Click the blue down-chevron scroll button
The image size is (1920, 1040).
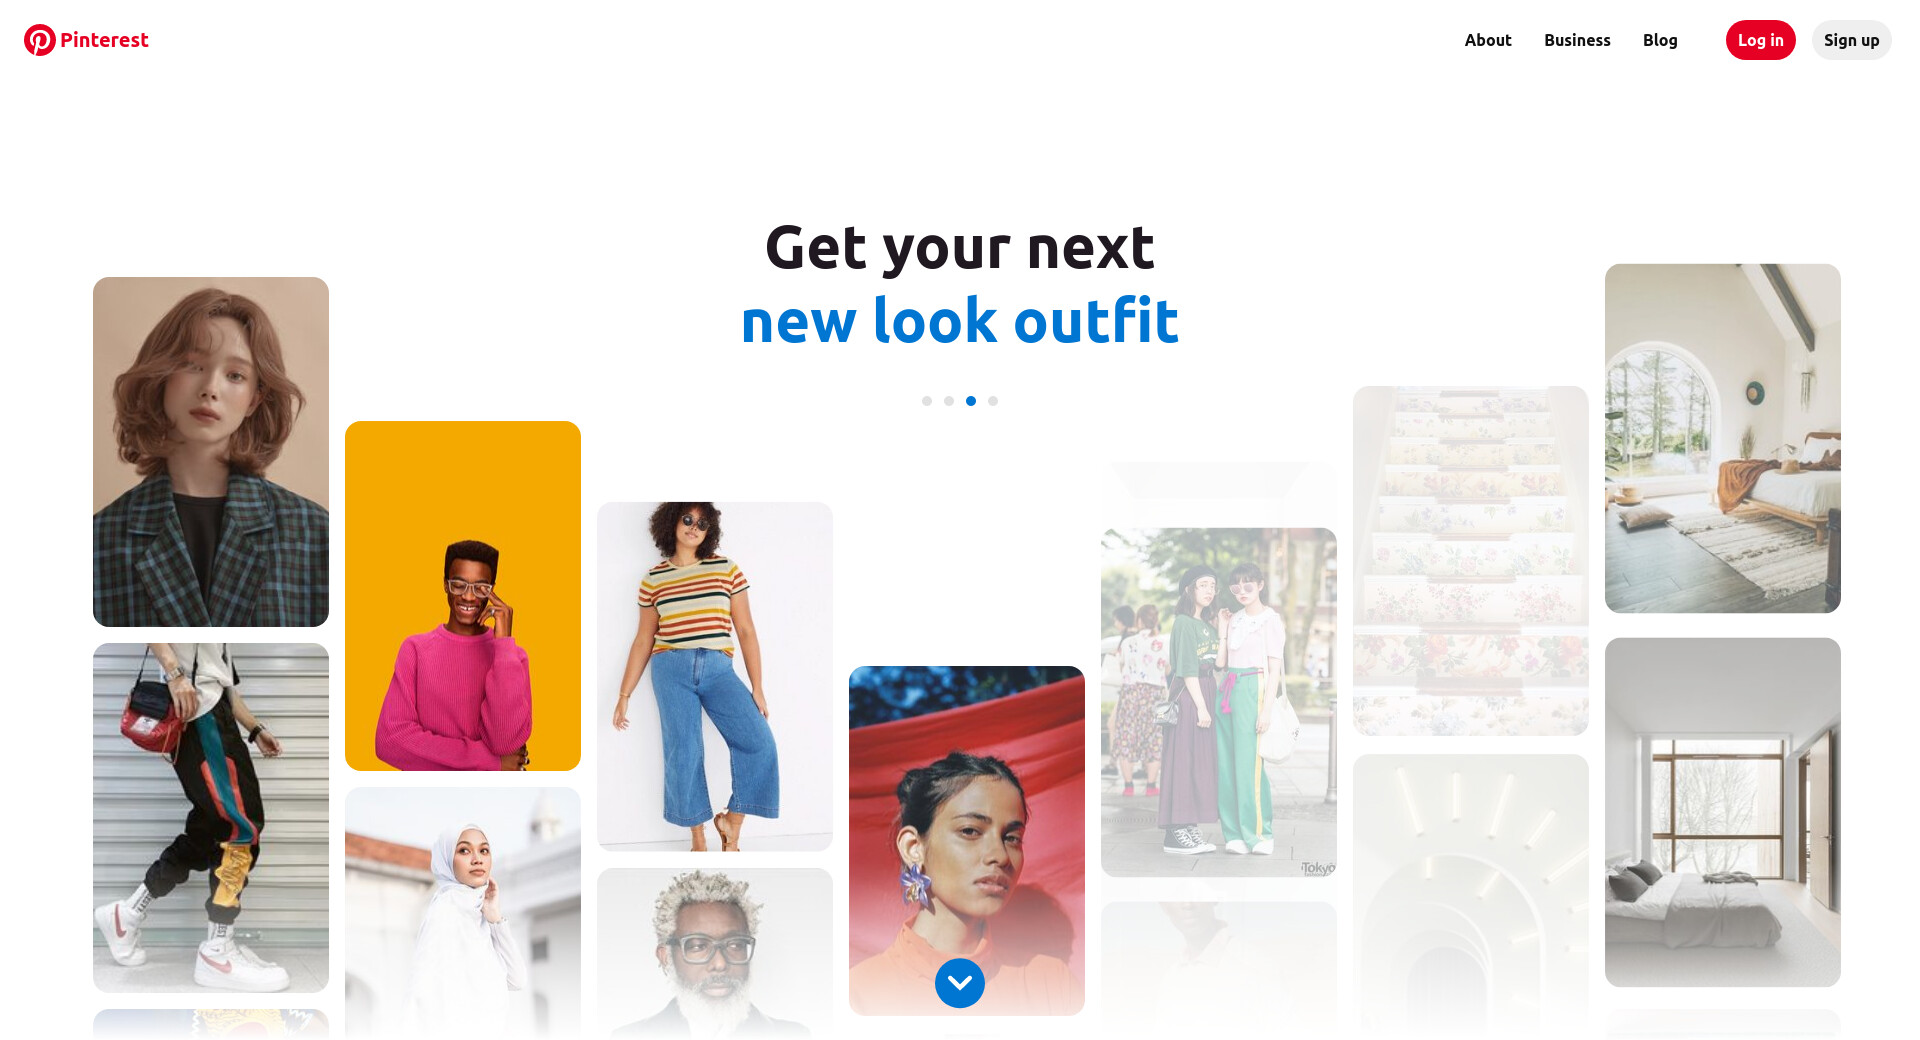pyautogui.click(x=960, y=983)
